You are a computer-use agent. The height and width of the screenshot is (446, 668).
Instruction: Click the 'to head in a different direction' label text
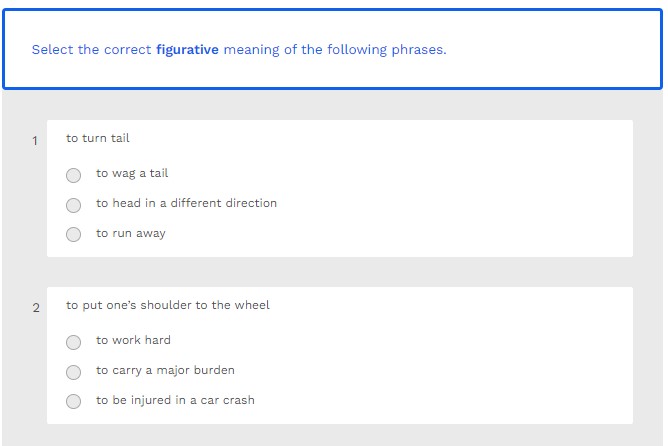tap(186, 203)
